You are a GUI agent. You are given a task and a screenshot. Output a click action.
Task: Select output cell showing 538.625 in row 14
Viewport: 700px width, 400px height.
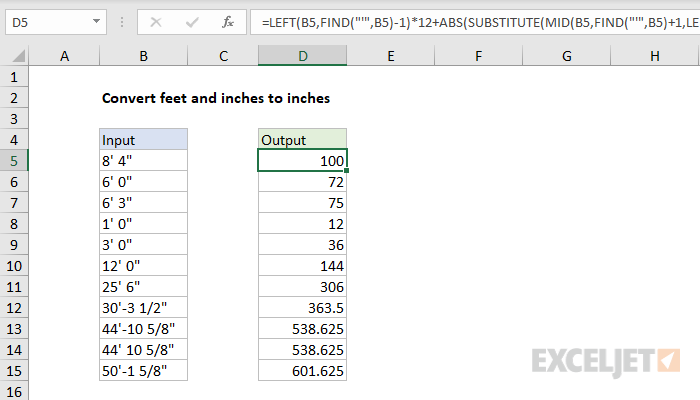coord(302,350)
